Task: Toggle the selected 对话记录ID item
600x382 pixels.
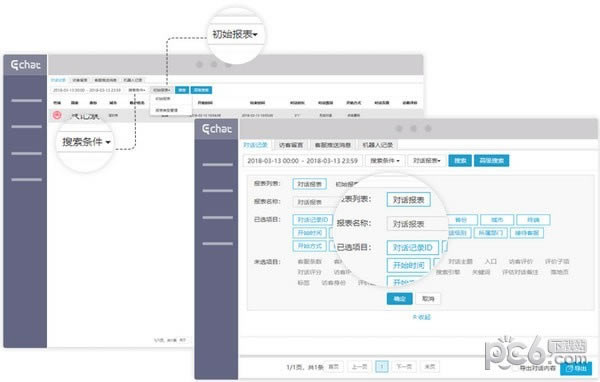Action: coord(313,220)
